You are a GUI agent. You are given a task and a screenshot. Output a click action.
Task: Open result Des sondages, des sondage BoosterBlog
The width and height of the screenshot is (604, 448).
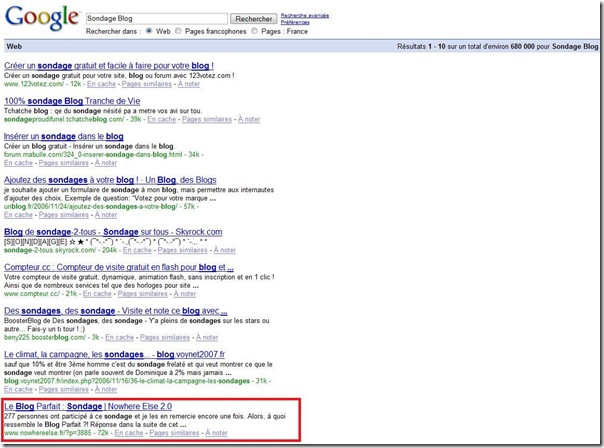tap(116, 311)
